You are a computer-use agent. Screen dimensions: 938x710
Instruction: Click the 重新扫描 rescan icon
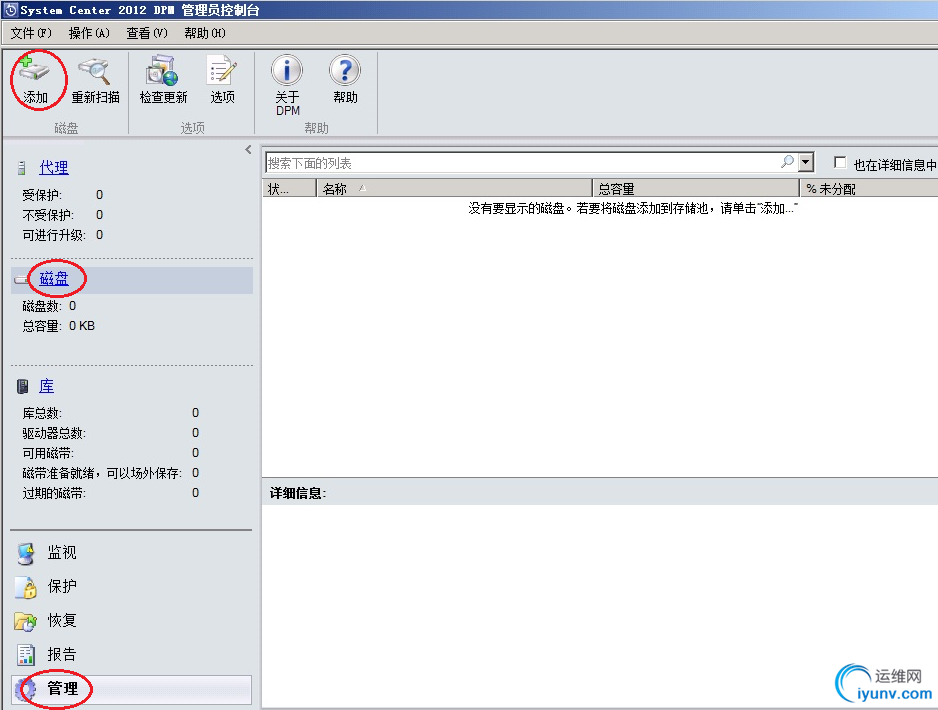tap(95, 71)
